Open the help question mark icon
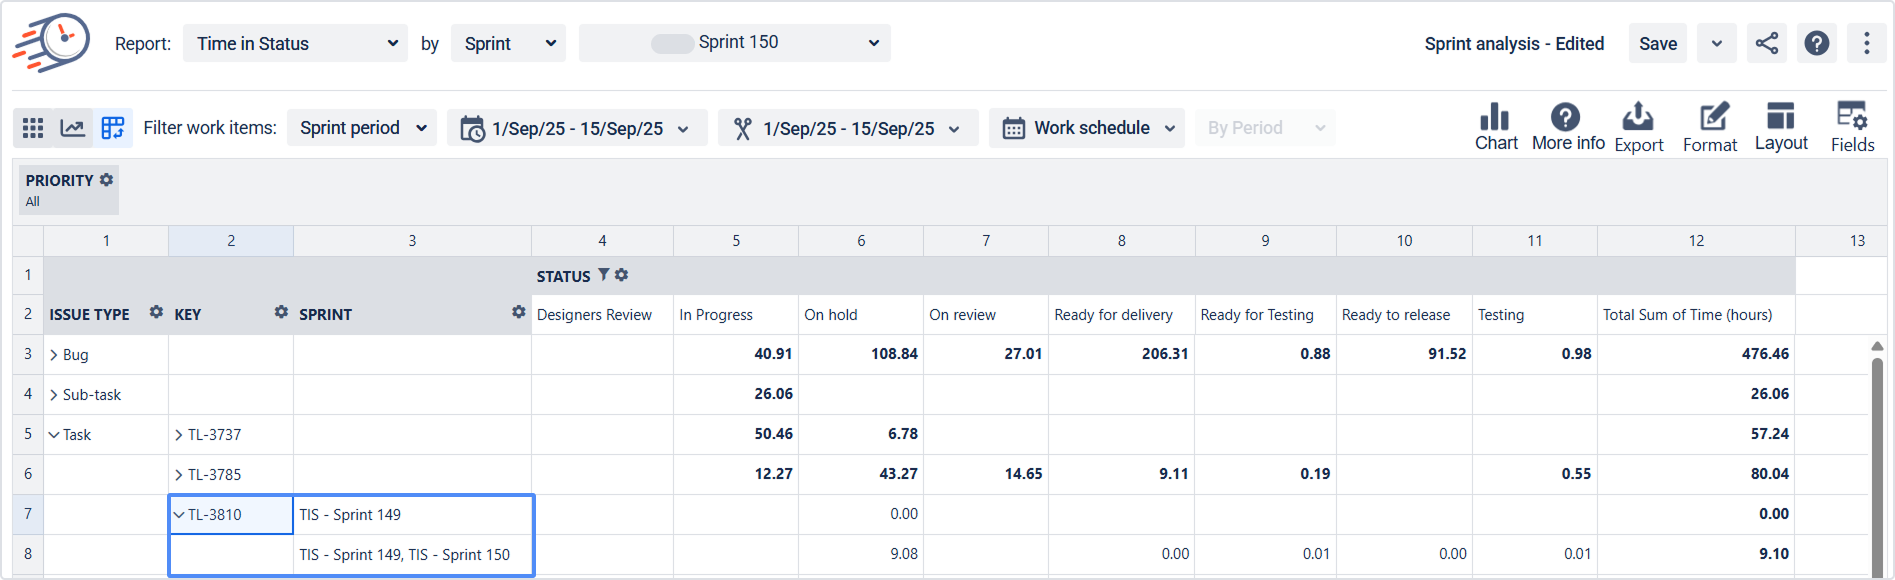 click(x=1817, y=43)
